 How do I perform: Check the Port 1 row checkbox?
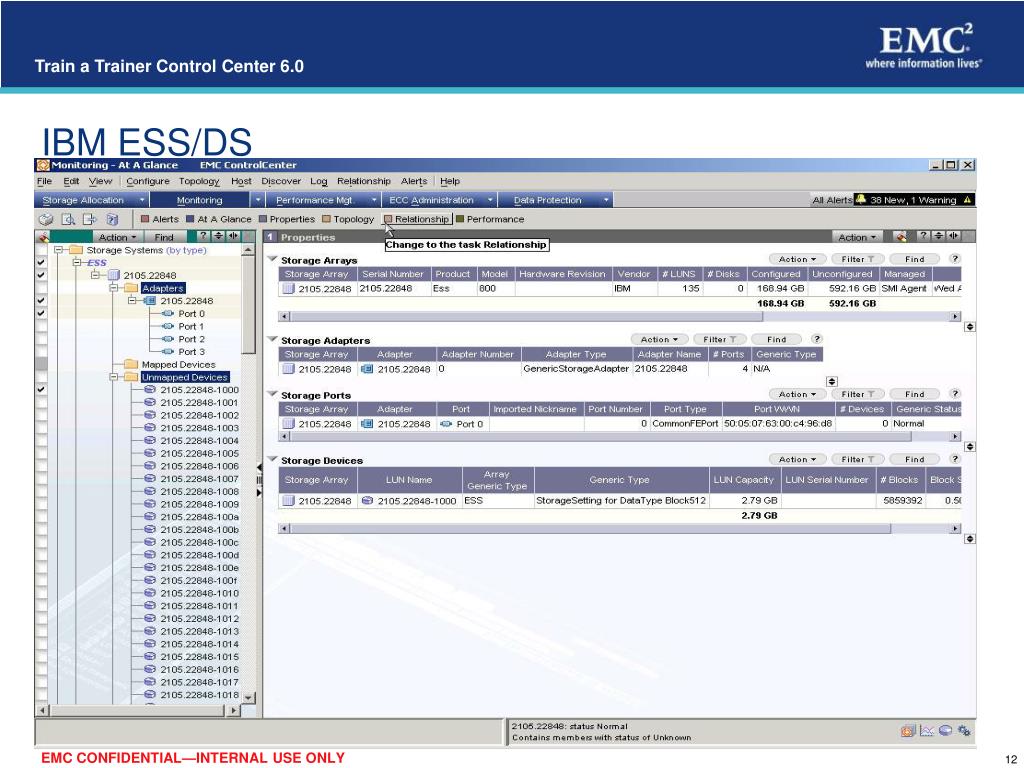(41, 326)
